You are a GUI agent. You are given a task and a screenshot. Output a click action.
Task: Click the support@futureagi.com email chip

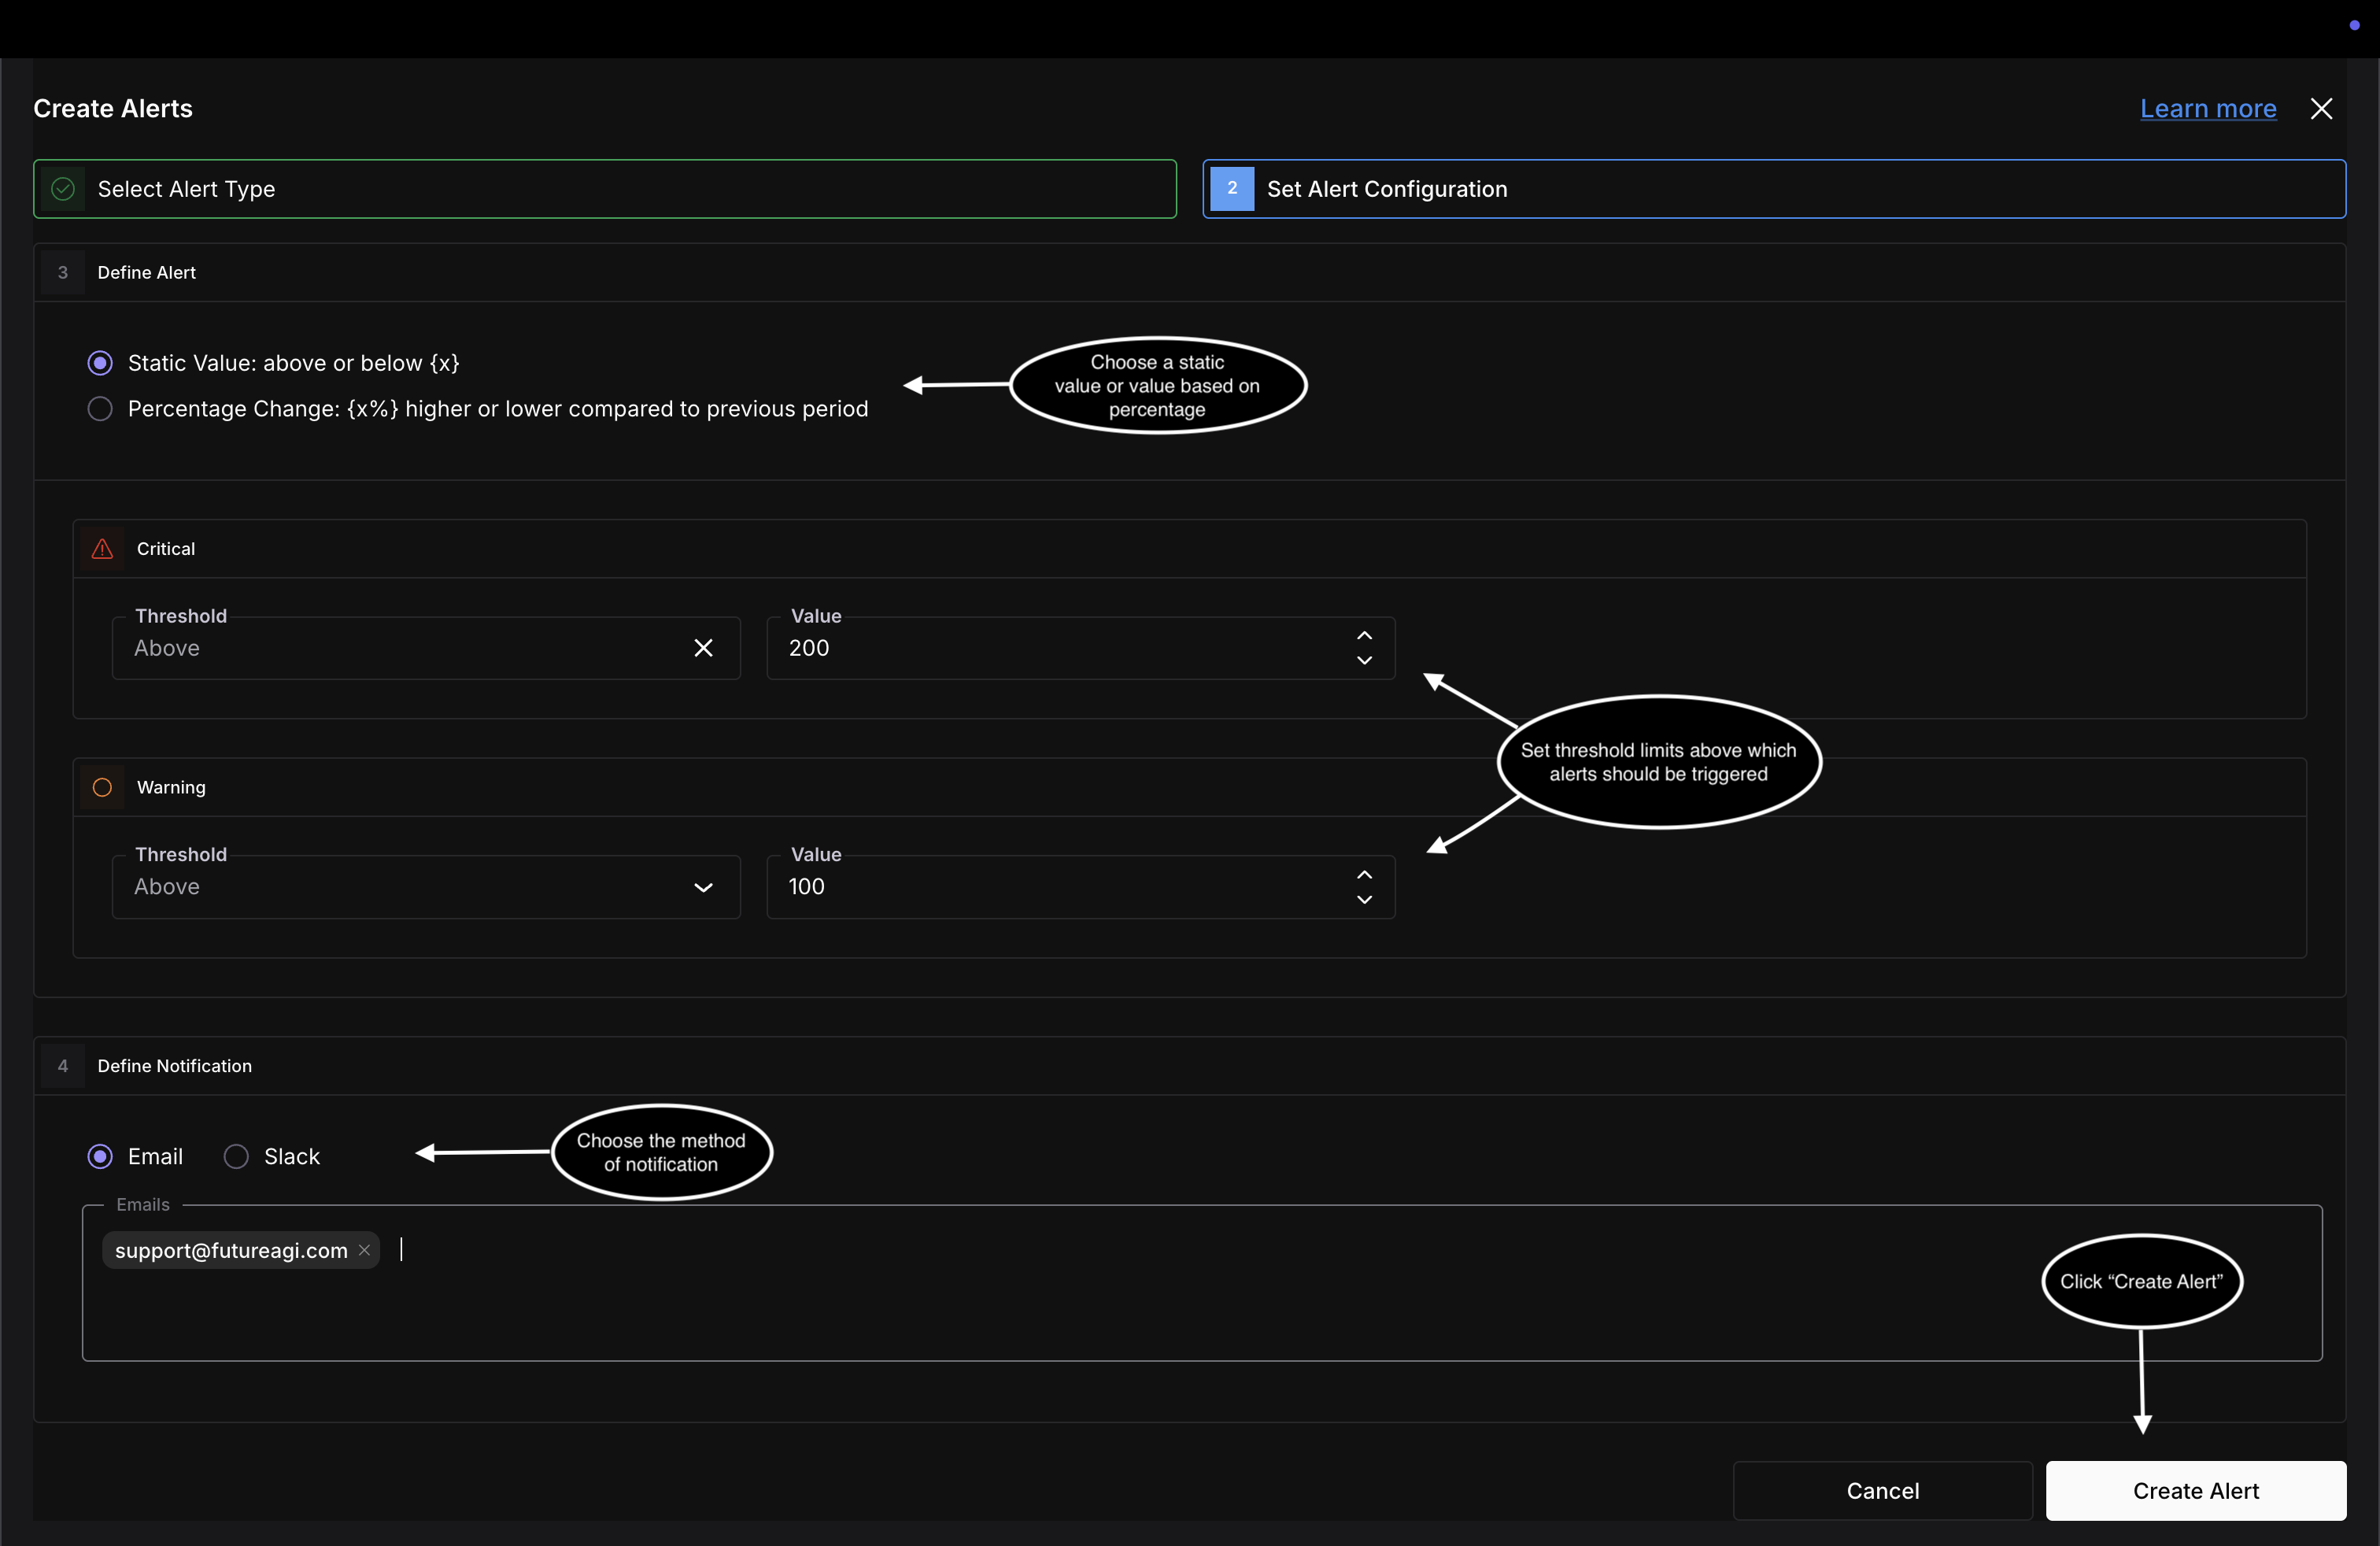240,1250
